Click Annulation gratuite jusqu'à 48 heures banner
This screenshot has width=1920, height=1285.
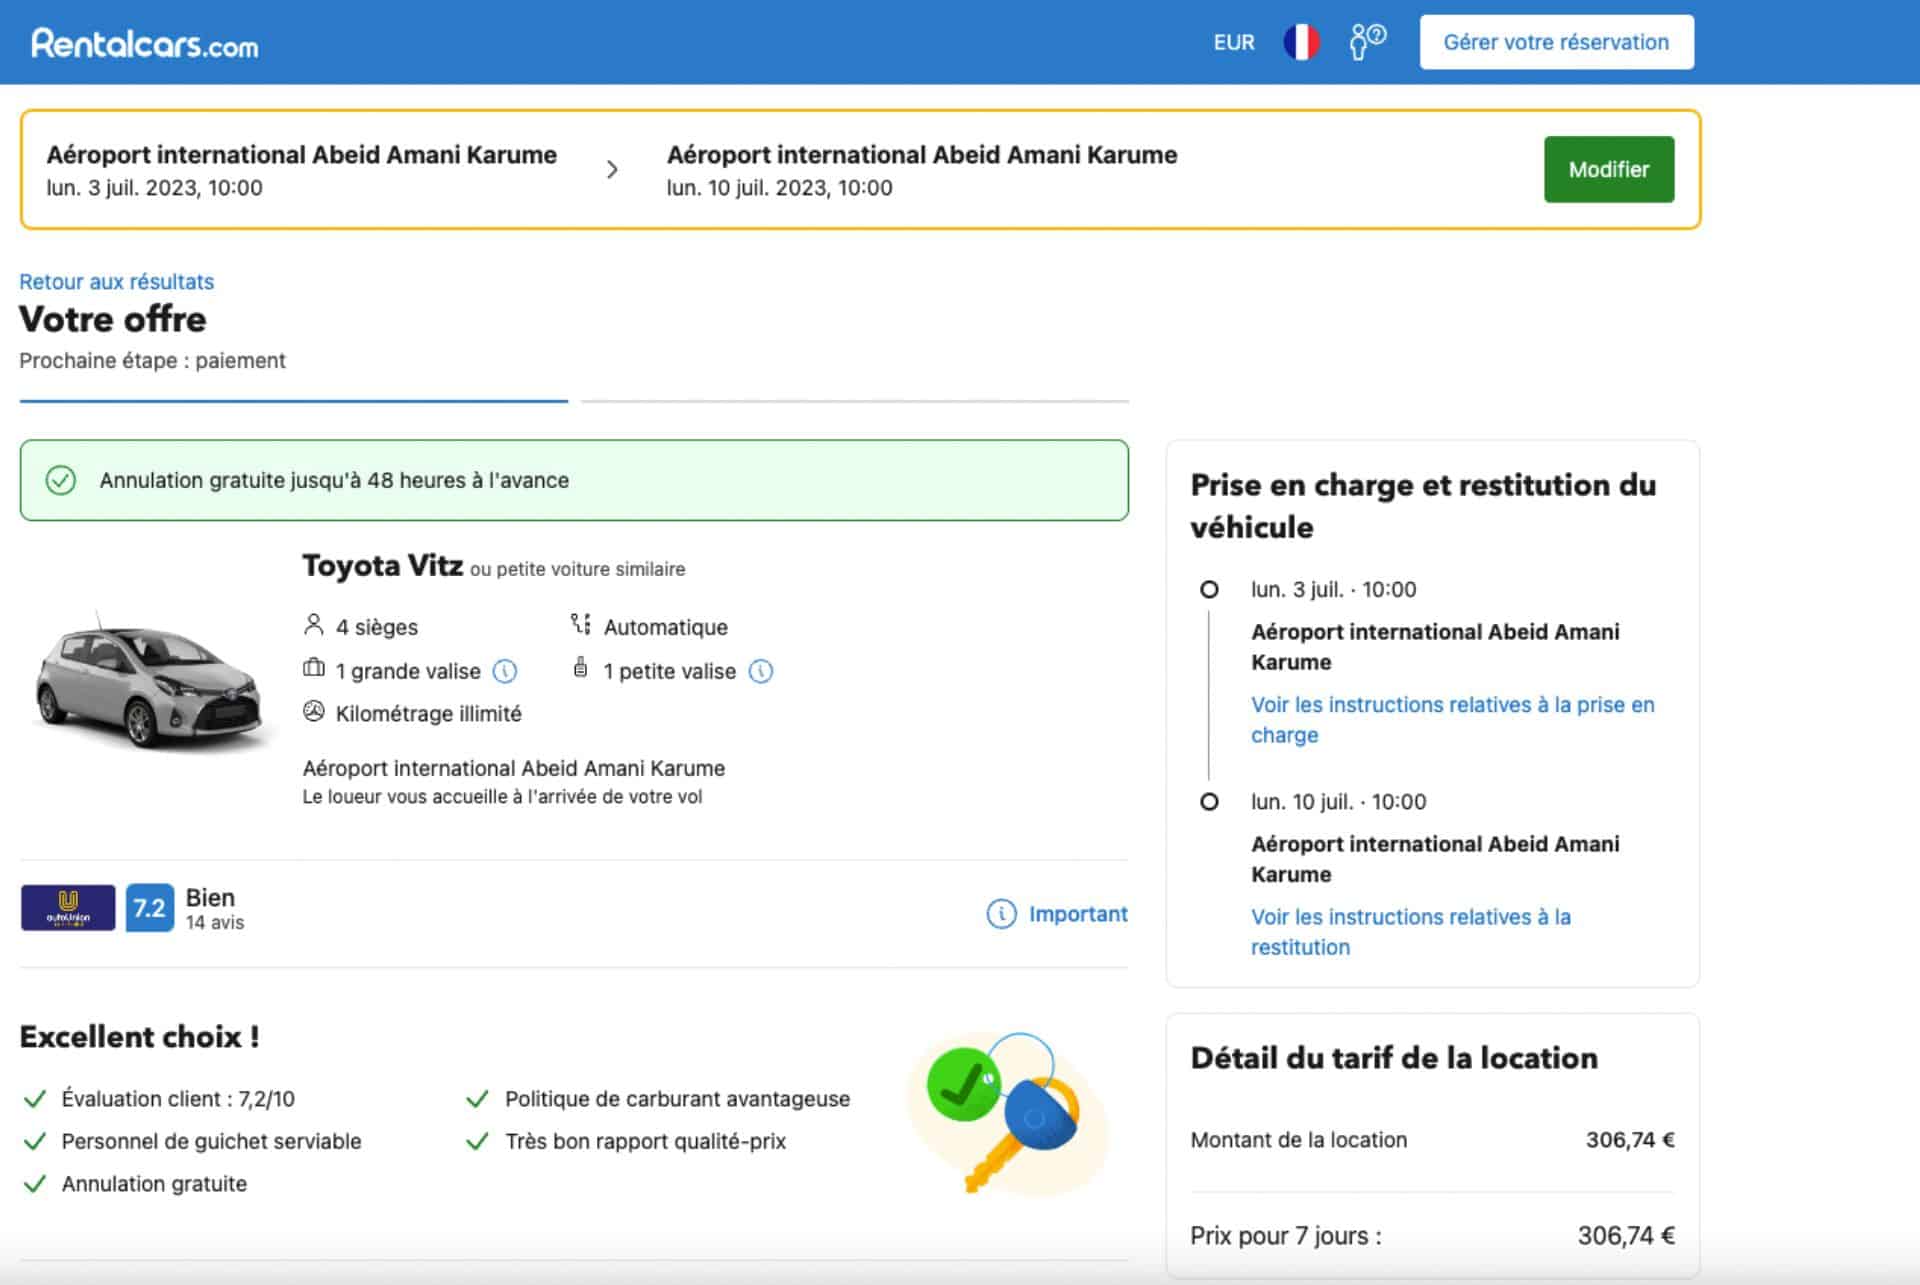(574, 480)
